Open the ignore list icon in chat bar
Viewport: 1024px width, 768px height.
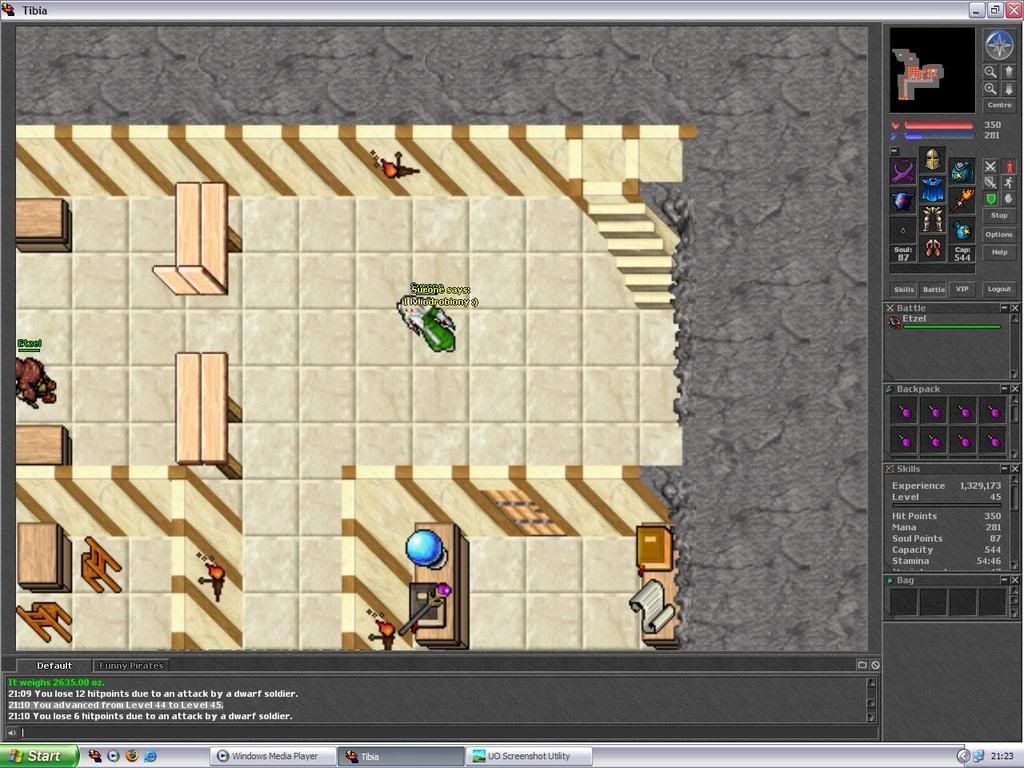[875, 665]
